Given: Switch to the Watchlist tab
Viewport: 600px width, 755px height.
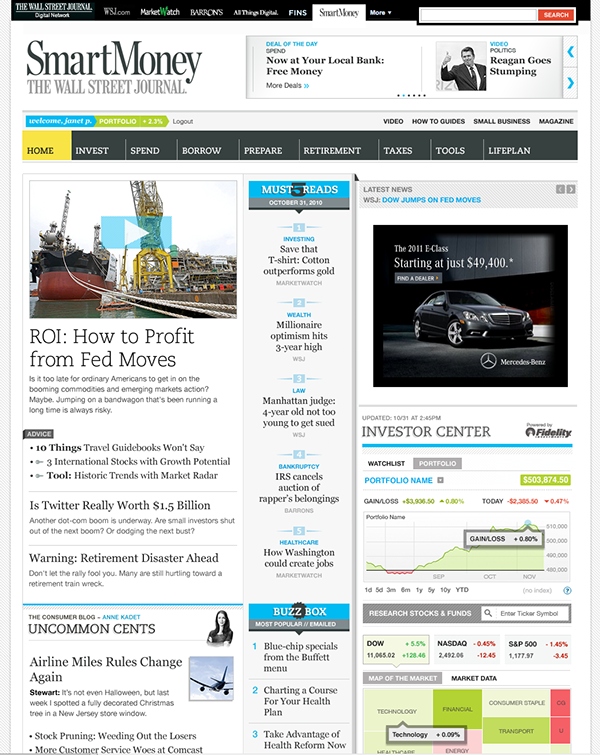Looking at the screenshot, I should [386, 463].
